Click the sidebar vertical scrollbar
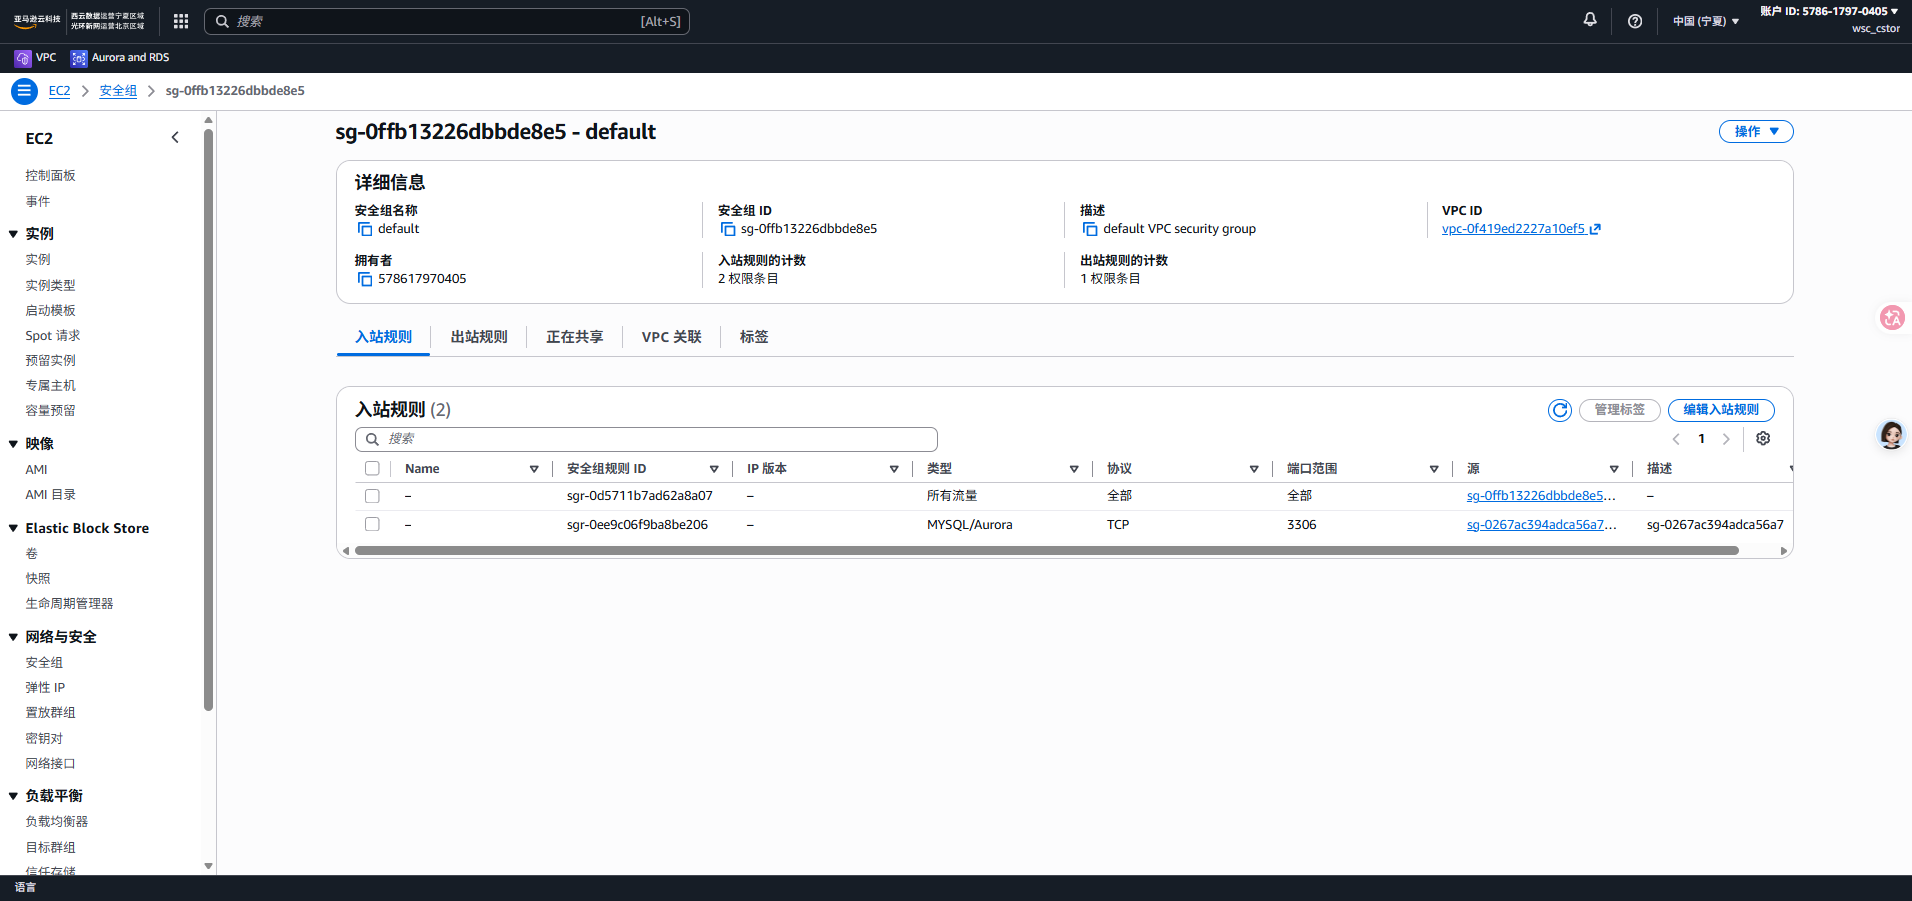Viewport: 1912px width, 901px height. pos(208,420)
